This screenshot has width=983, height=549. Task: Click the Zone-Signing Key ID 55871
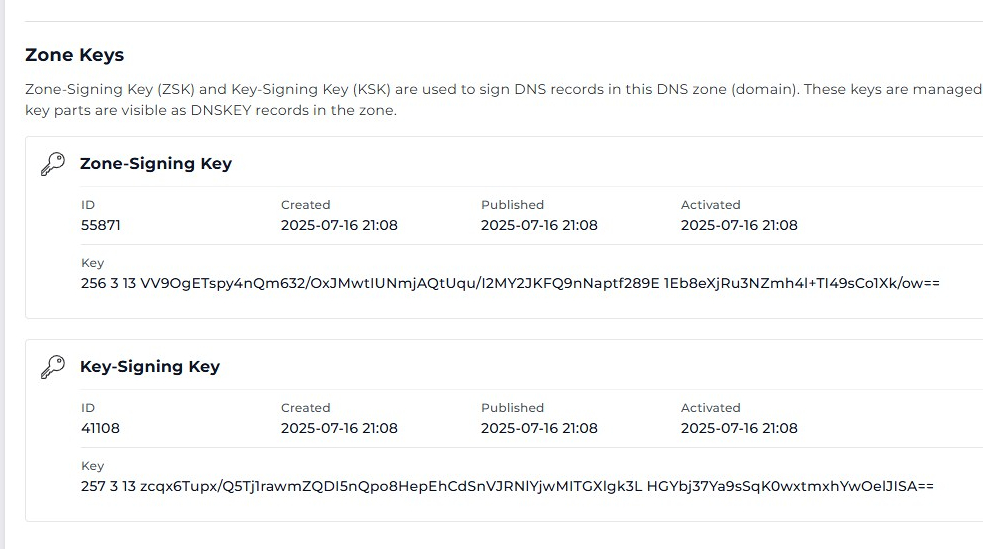101,225
